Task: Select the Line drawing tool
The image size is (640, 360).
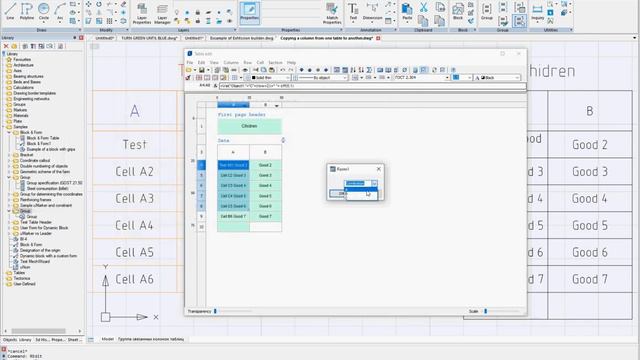Action: (10, 11)
